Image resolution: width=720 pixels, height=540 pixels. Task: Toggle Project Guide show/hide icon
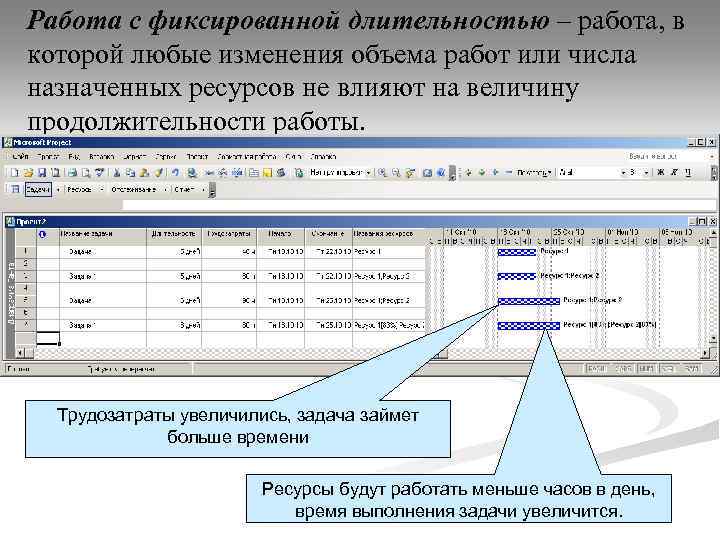coord(15,189)
